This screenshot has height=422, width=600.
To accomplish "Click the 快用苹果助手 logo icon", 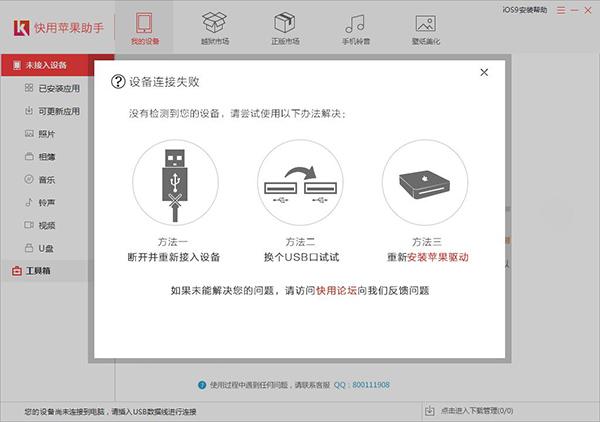I will tap(21, 28).
